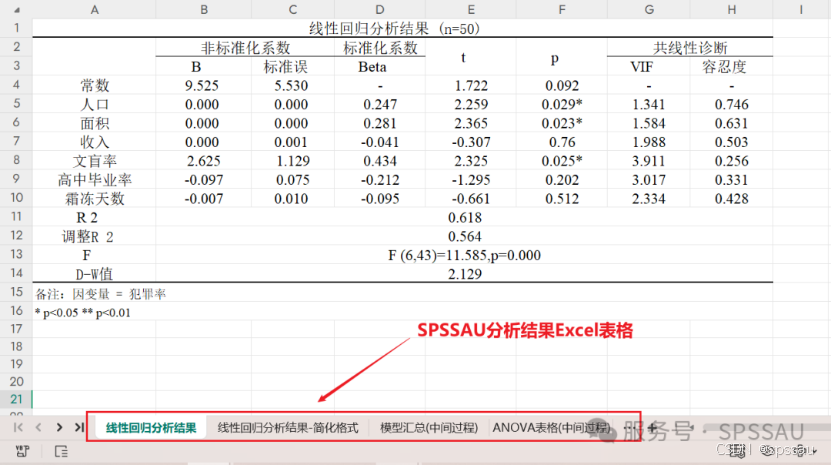831x465 pixels.
Task: Click the 面积 row label
Action: pos(94,124)
